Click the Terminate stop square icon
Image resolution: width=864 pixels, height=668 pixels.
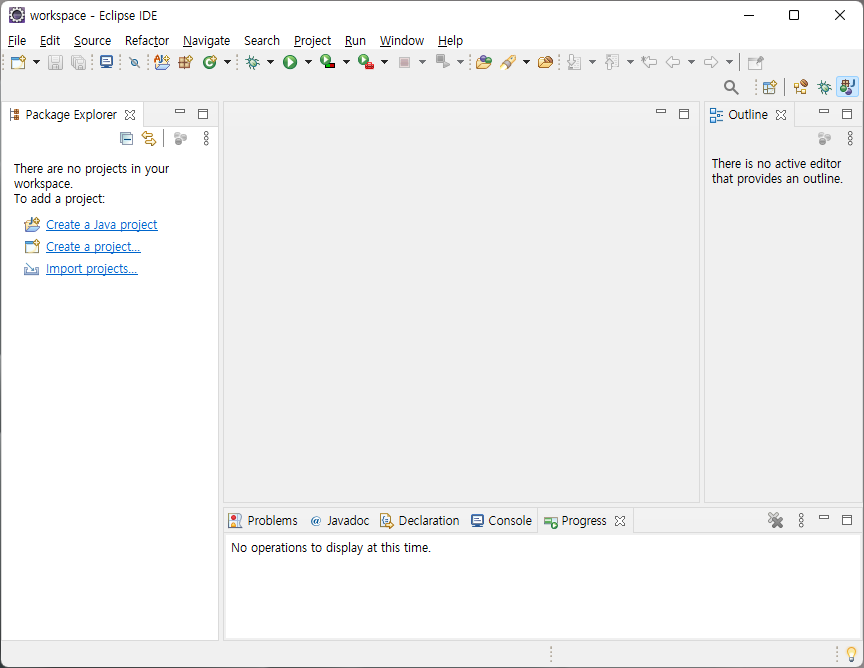(x=404, y=62)
